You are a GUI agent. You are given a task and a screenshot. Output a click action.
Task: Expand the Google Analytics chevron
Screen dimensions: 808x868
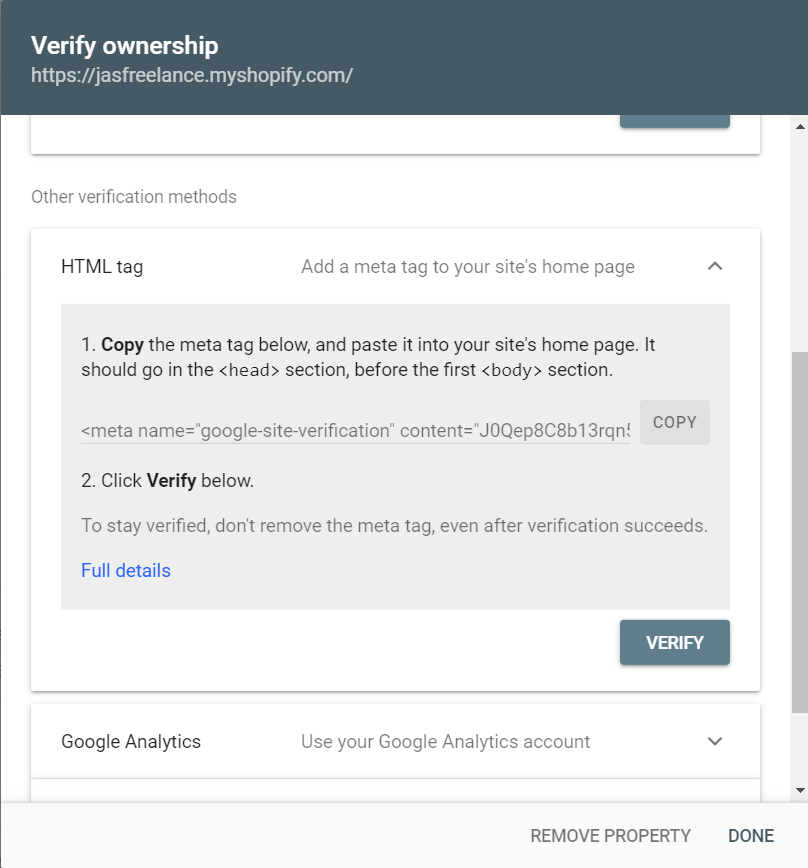pos(714,741)
